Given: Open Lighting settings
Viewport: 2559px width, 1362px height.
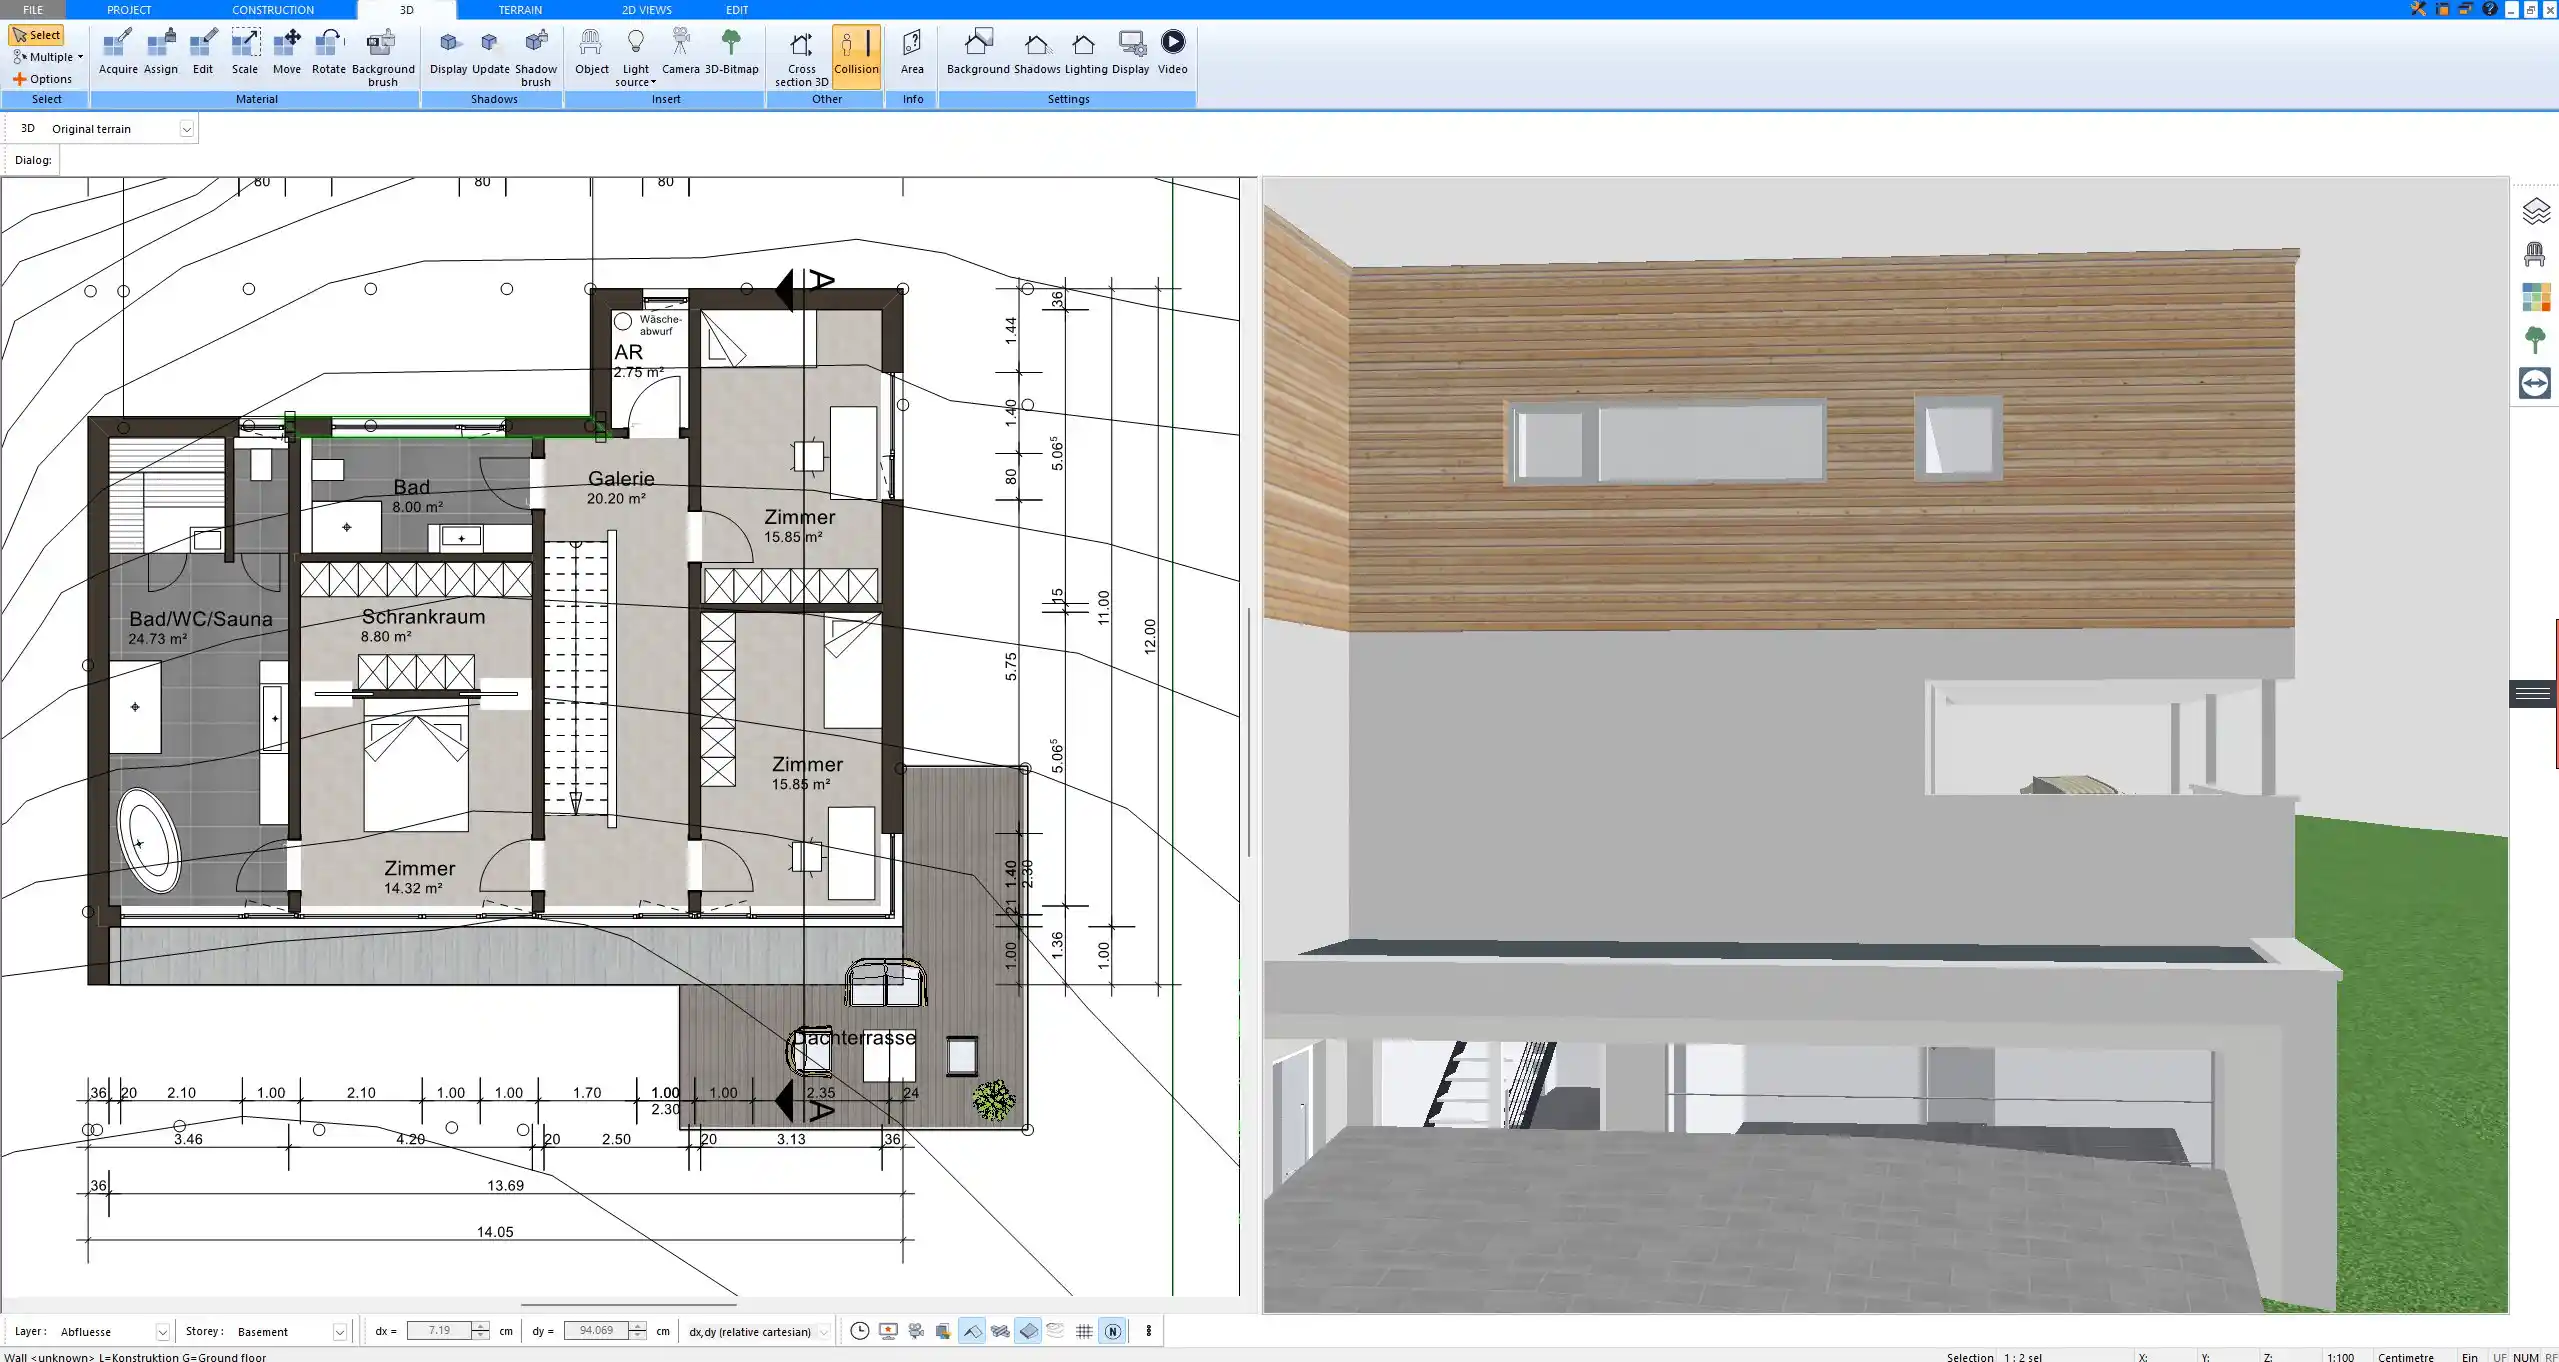Looking at the screenshot, I should [1085, 52].
